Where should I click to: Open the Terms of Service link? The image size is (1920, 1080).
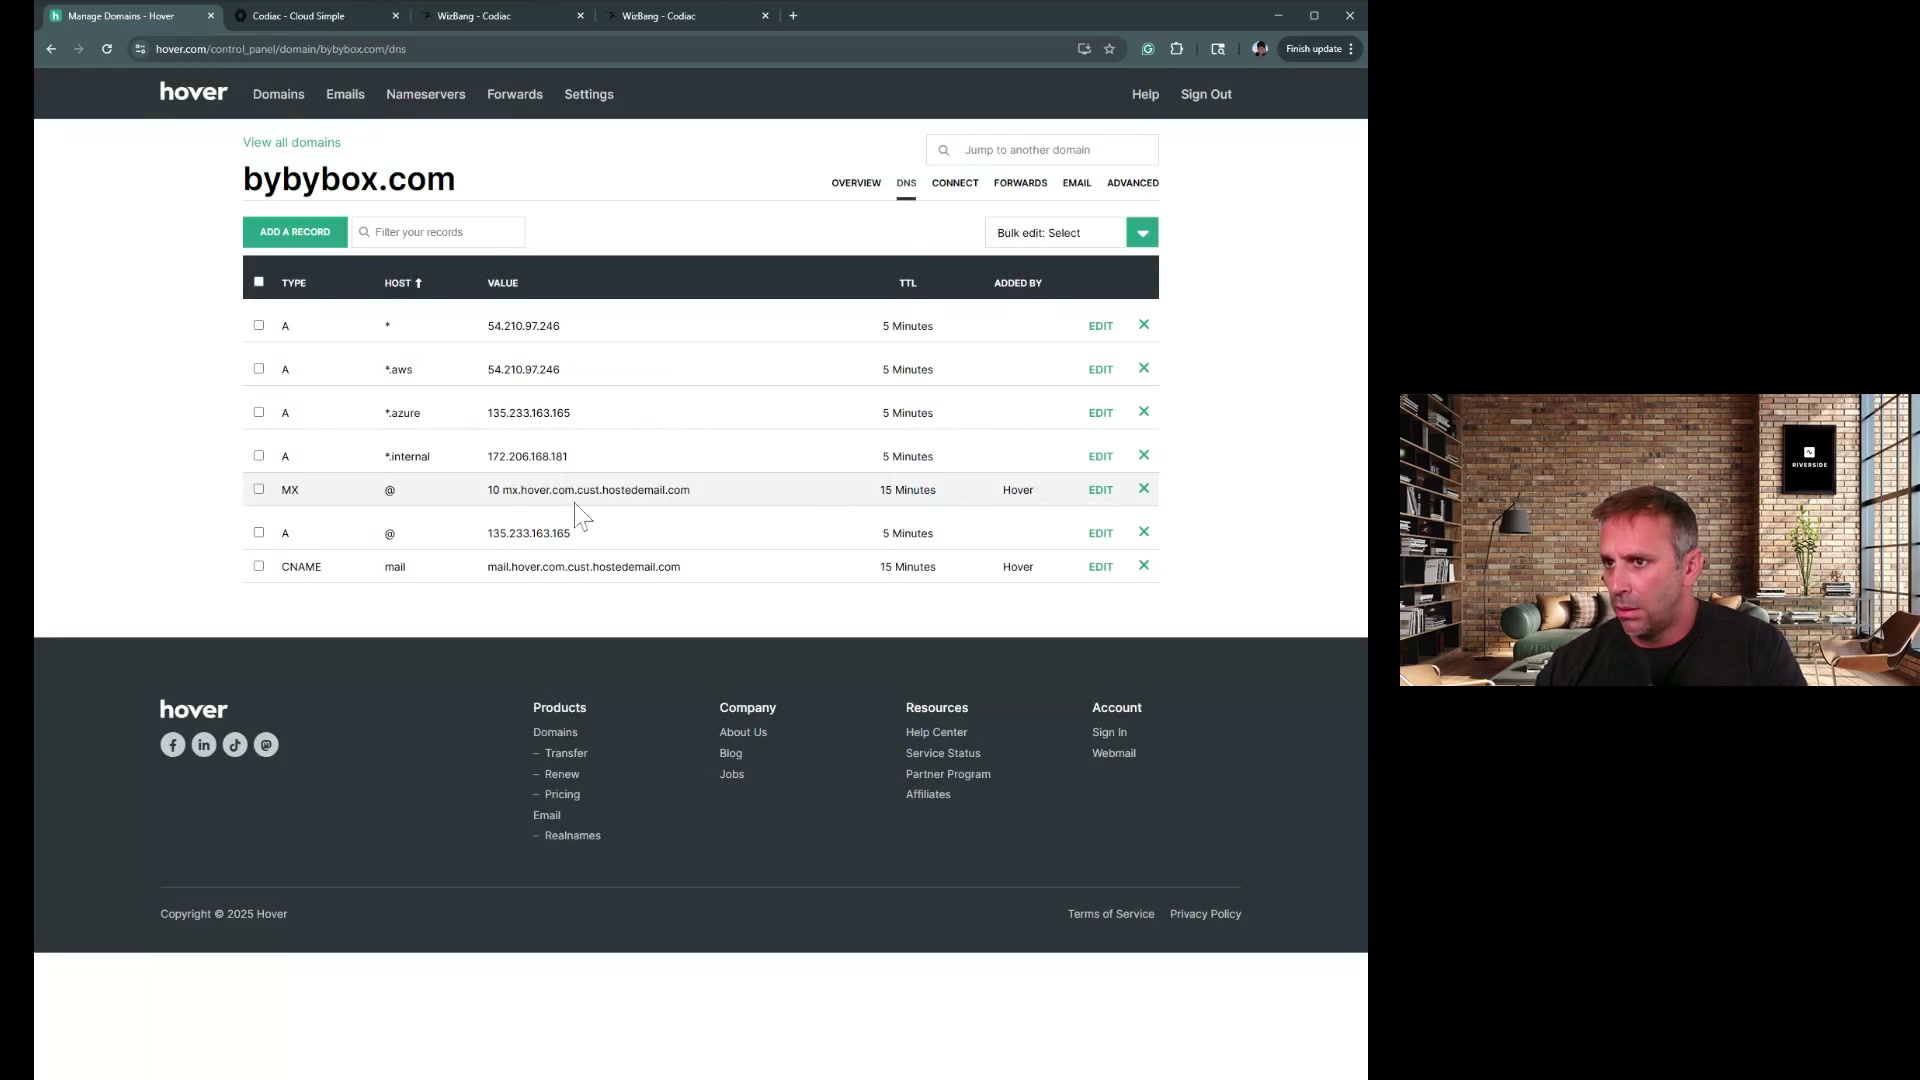point(1111,913)
